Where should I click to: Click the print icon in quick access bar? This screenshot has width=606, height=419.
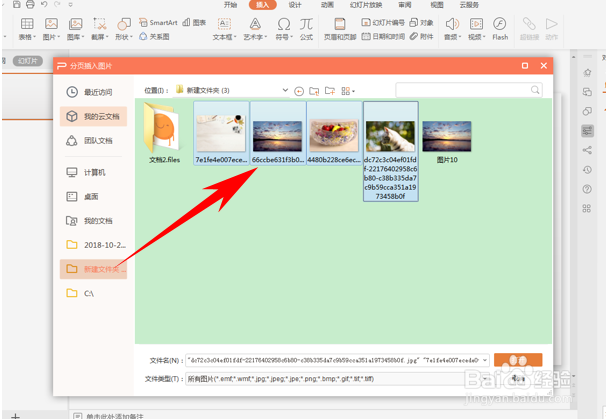[30, 5]
